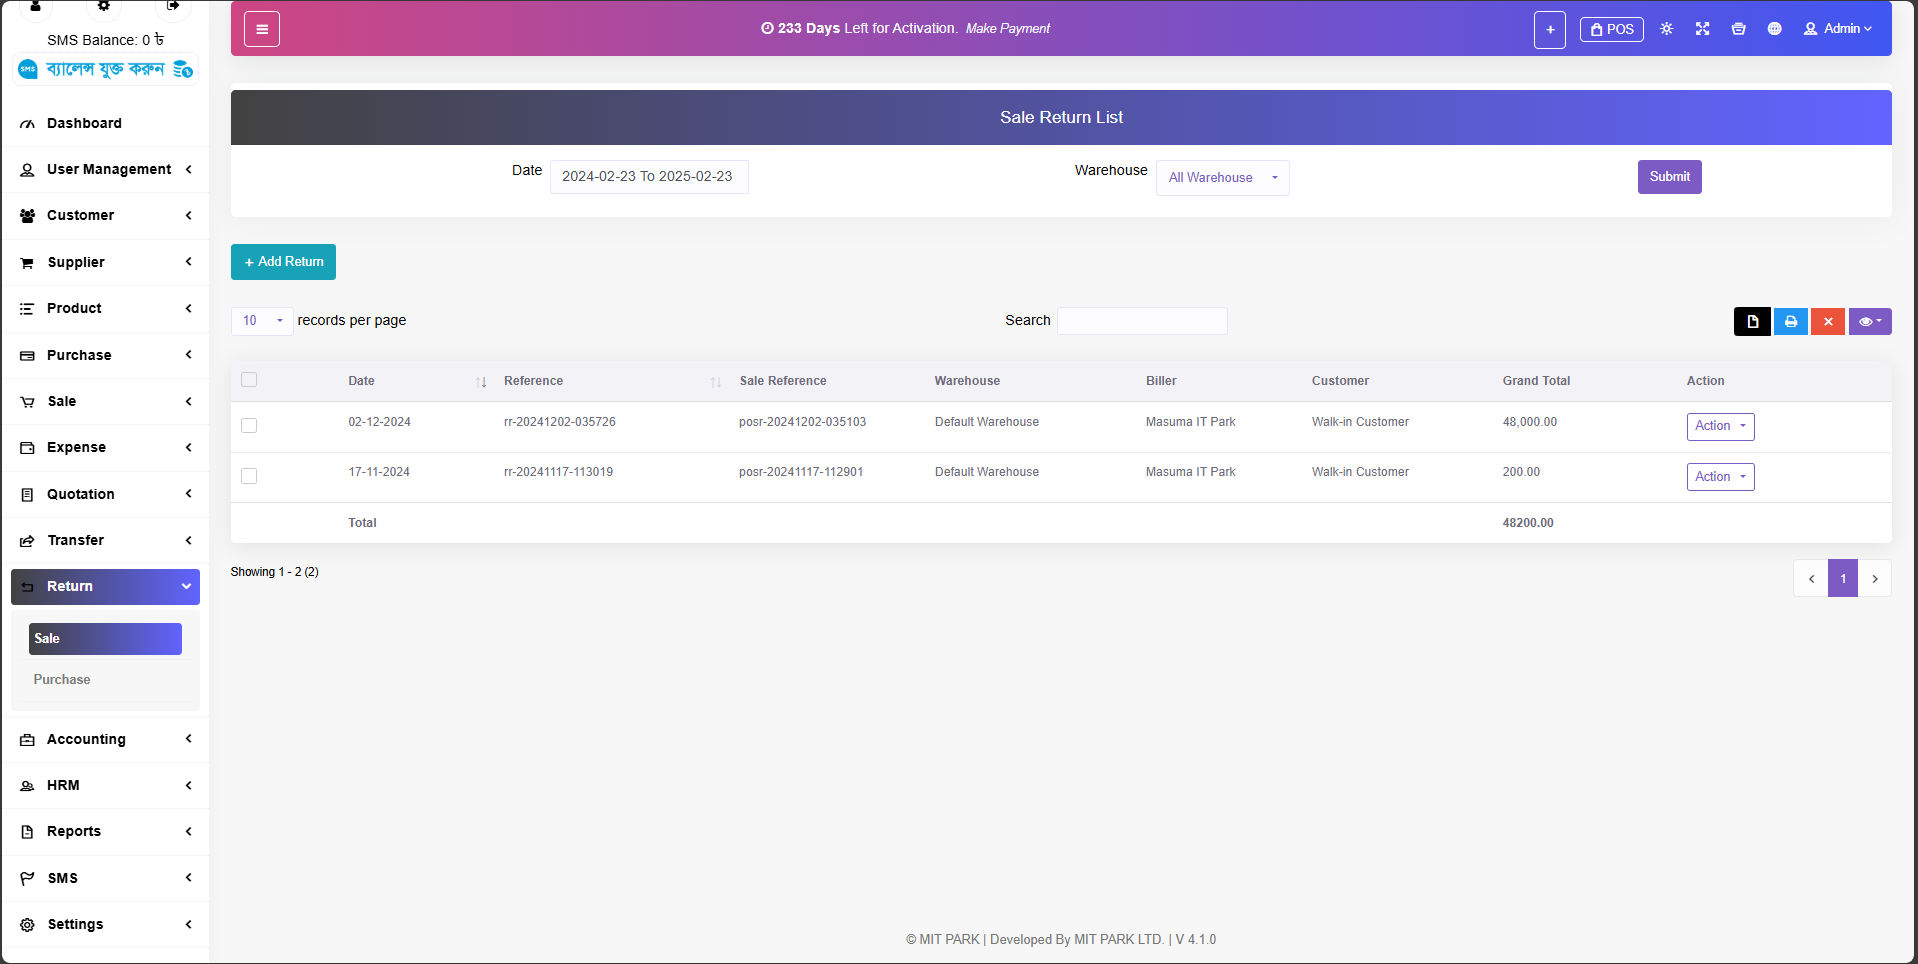This screenshot has width=1918, height=964.
Task: Open Purchase under the Return submenu
Action: pyautogui.click(x=62, y=680)
